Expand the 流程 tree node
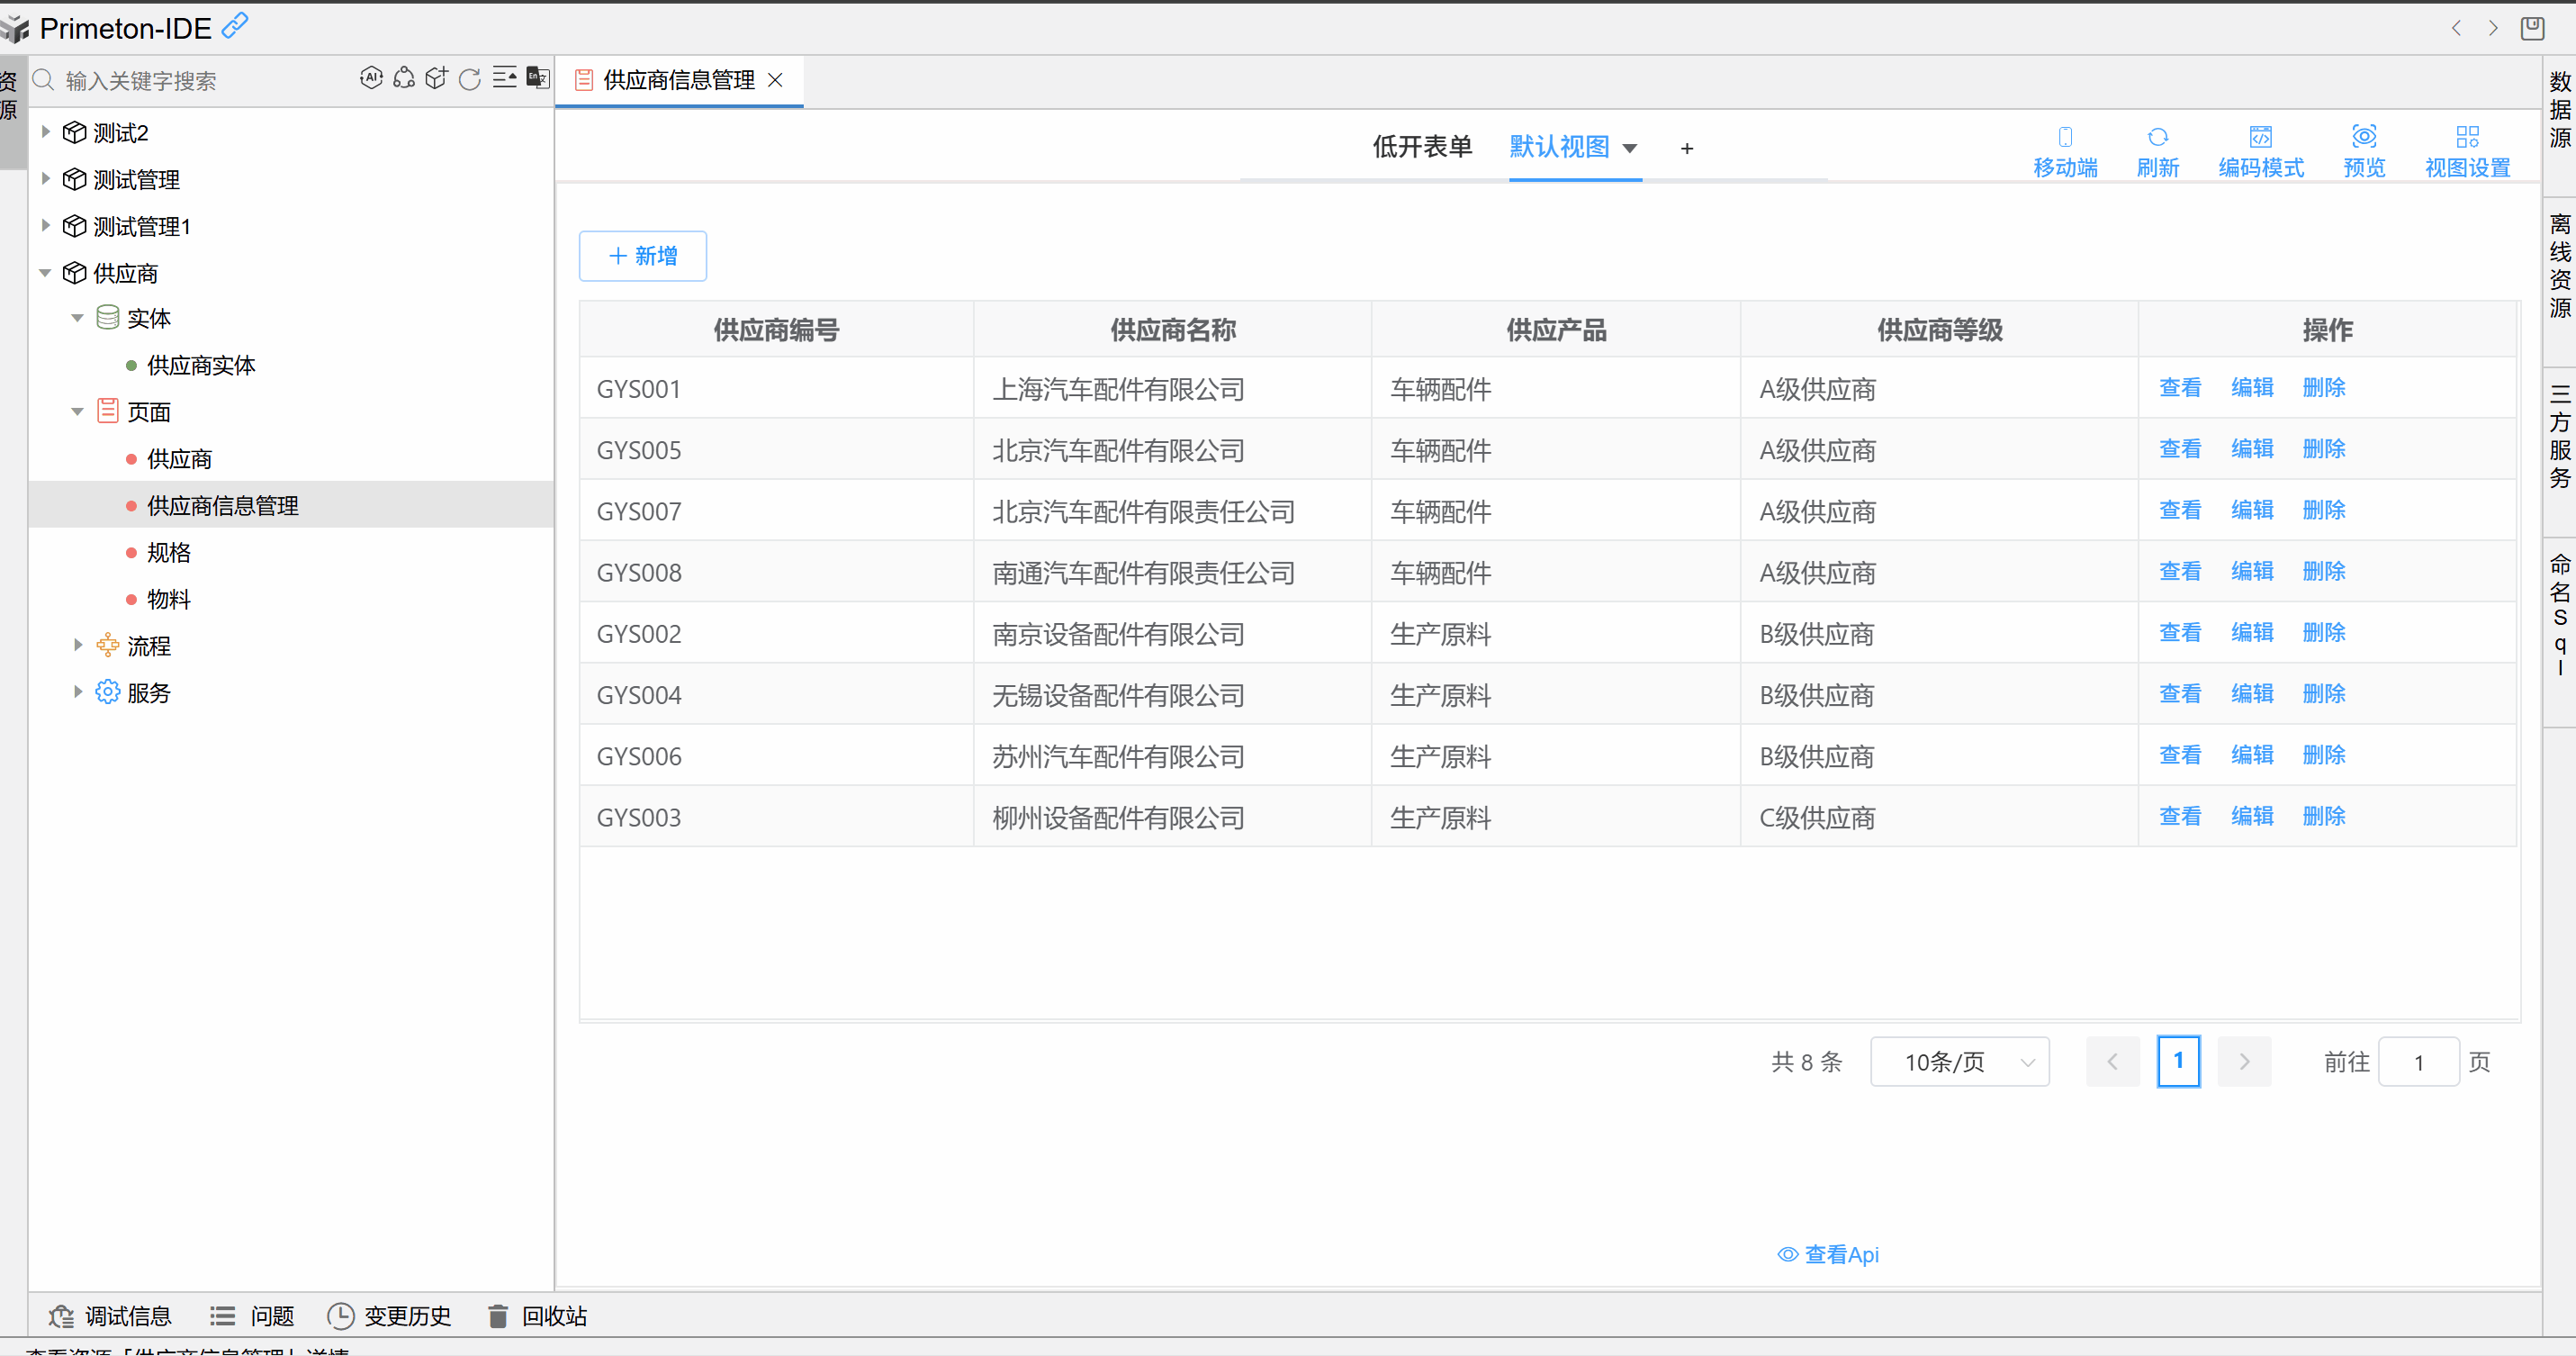 [78, 646]
